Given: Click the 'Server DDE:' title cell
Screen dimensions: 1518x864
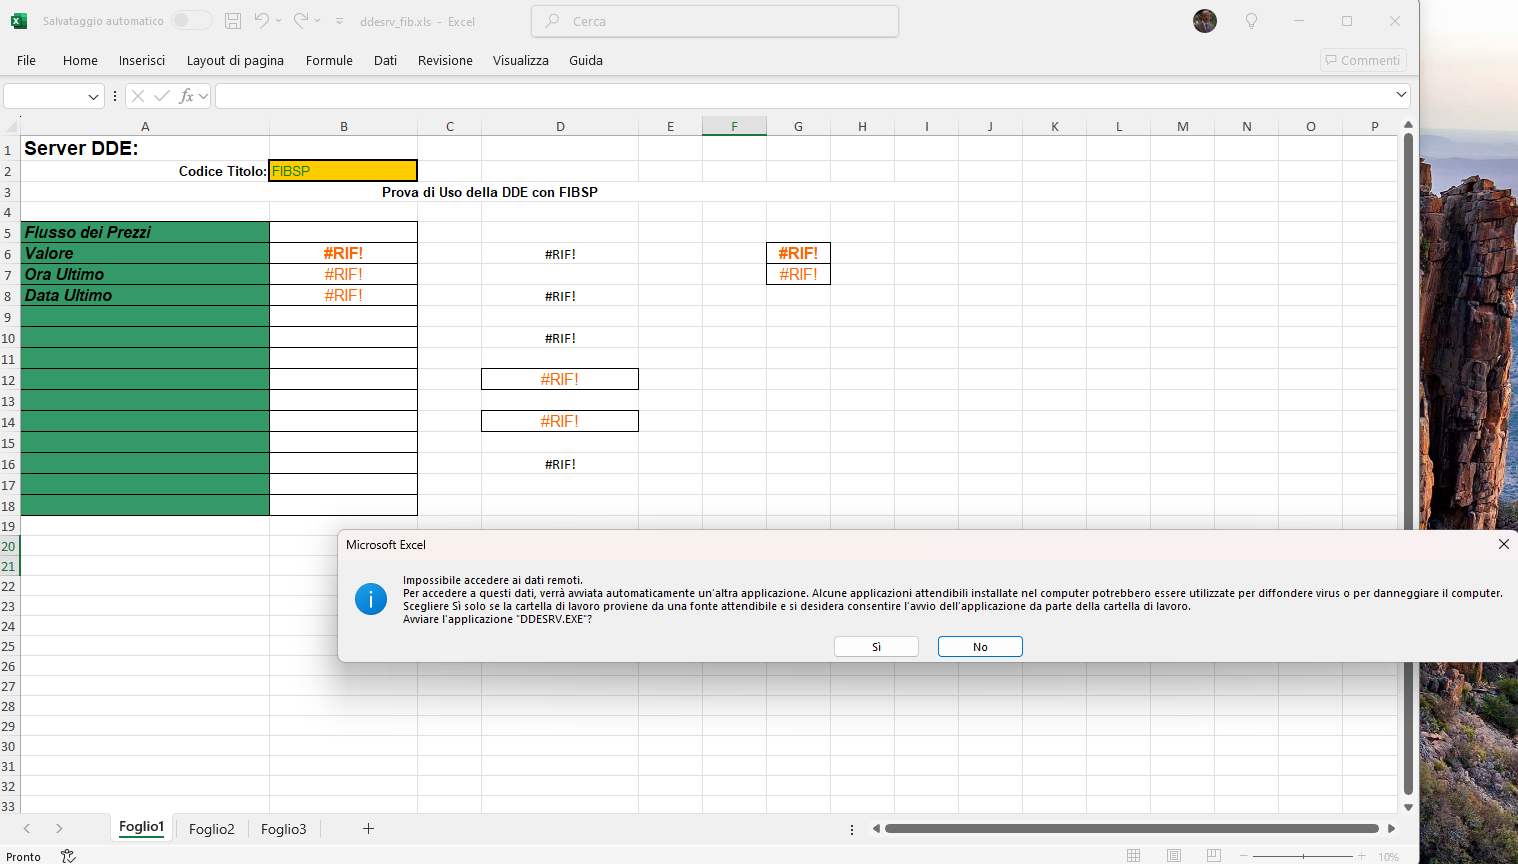Looking at the screenshot, I should point(145,148).
